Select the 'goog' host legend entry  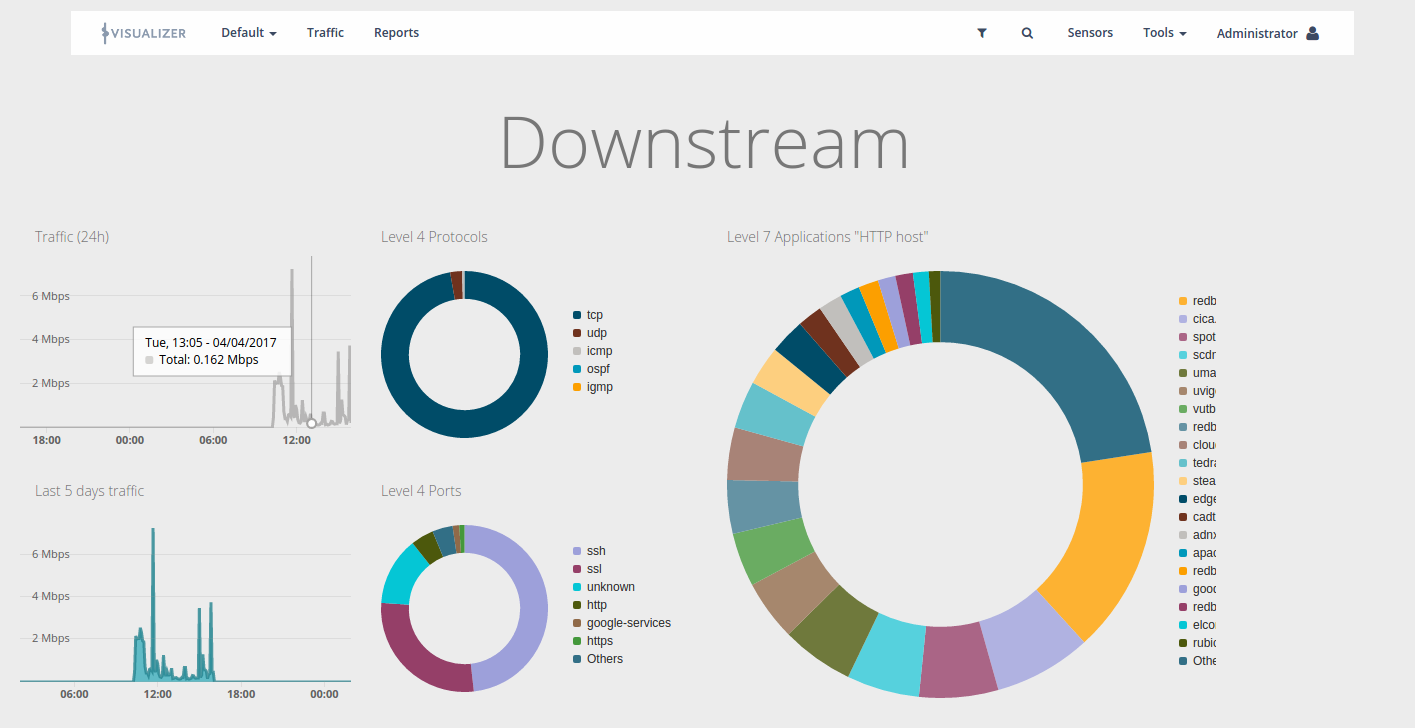(x=1197, y=589)
